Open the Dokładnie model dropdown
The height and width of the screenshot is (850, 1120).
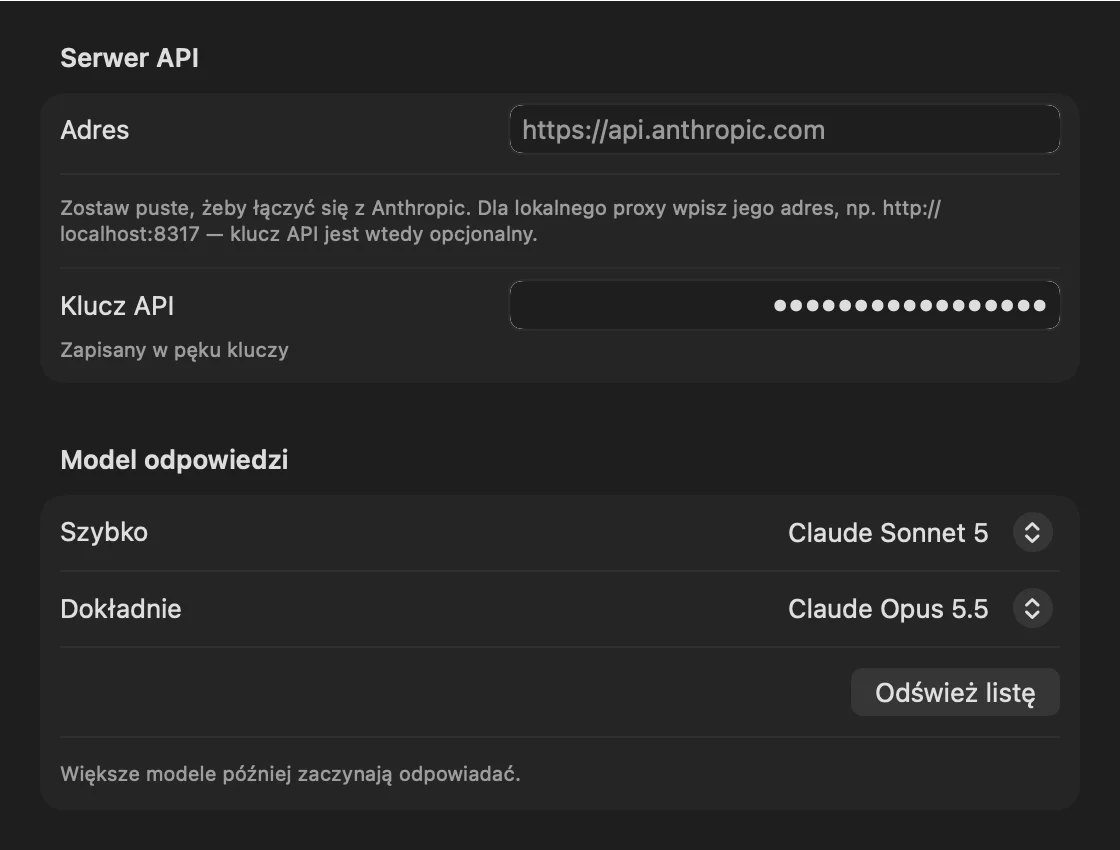(919, 609)
